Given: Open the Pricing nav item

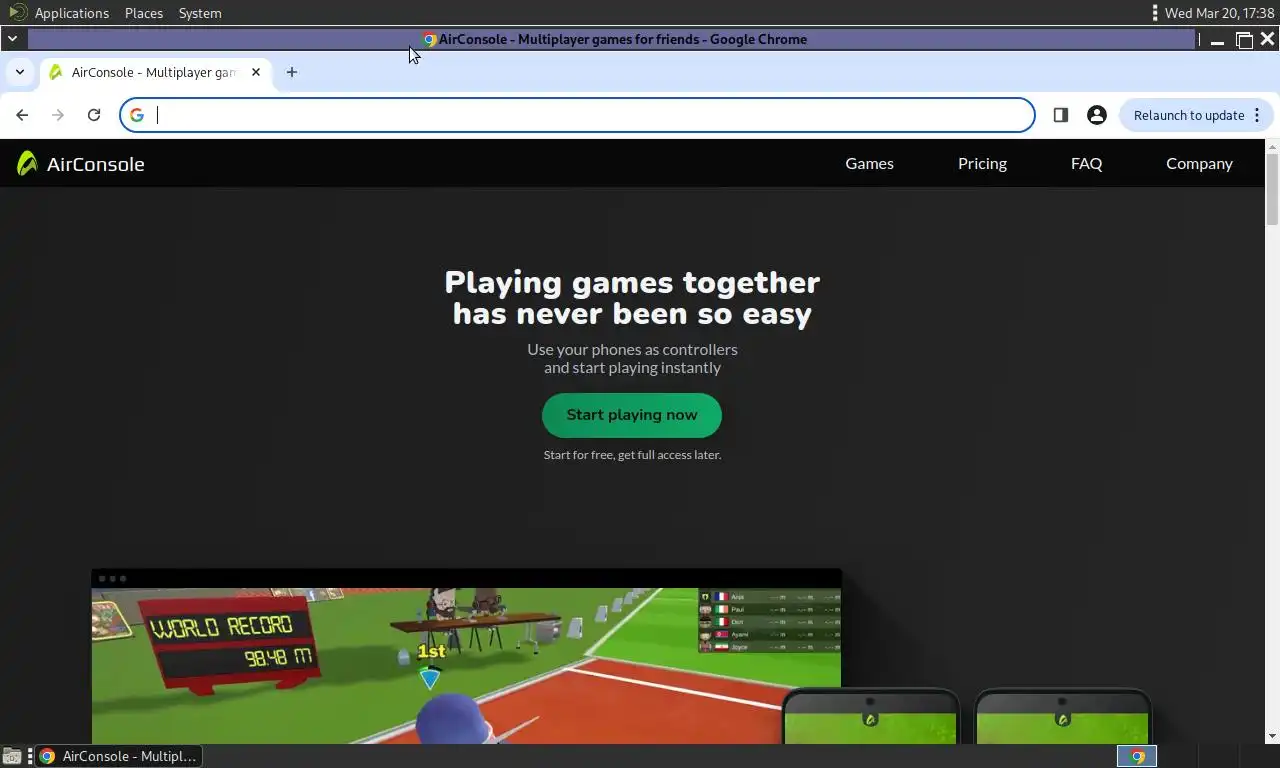Looking at the screenshot, I should click(x=982, y=164).
